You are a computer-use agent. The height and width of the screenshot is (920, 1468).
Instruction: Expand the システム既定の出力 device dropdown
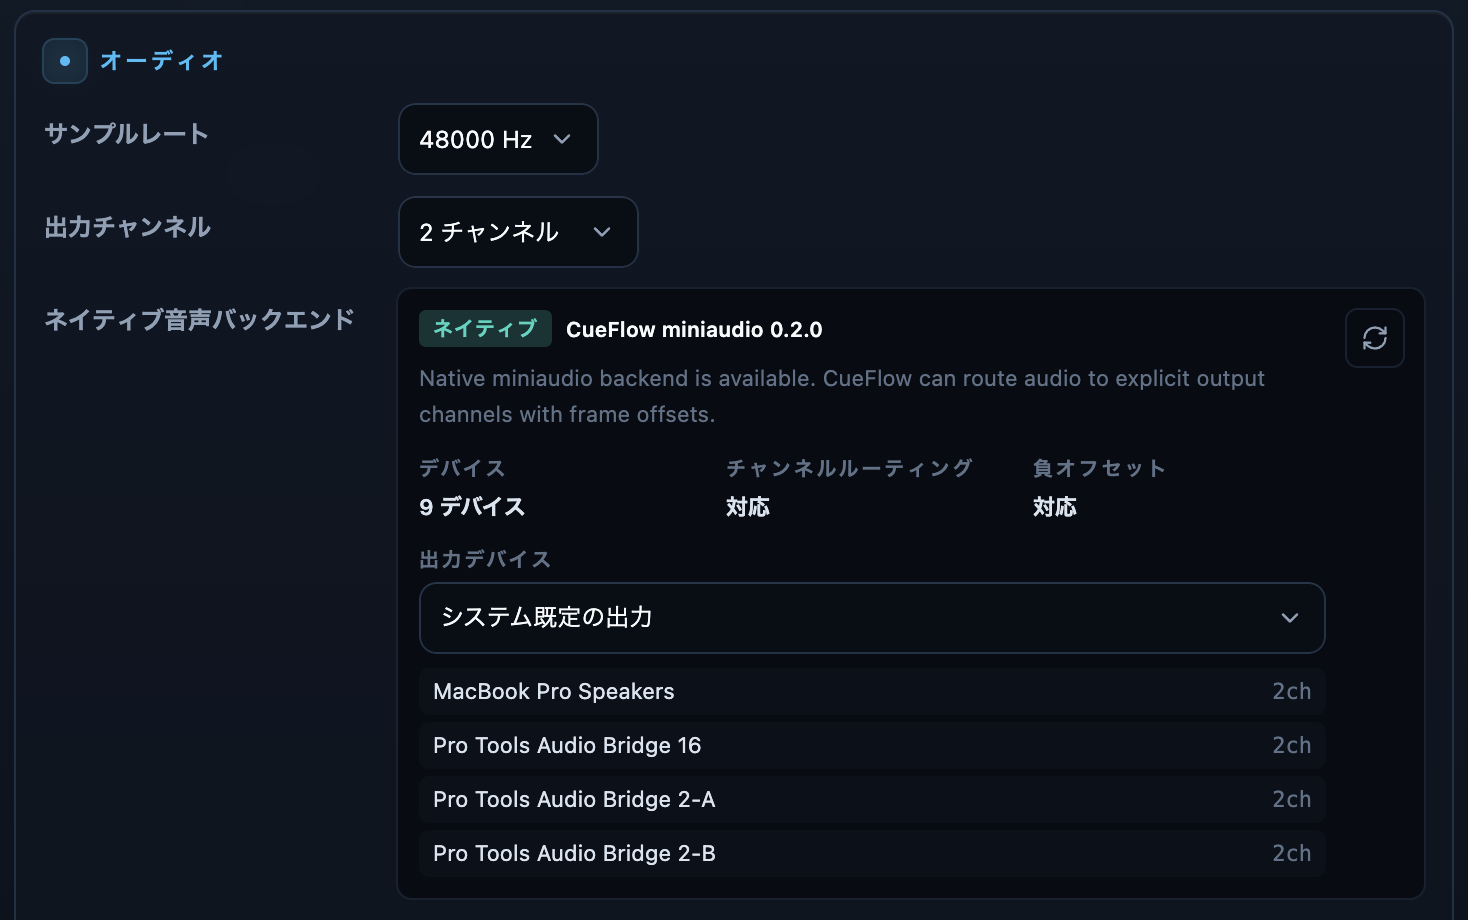point(872,618)
